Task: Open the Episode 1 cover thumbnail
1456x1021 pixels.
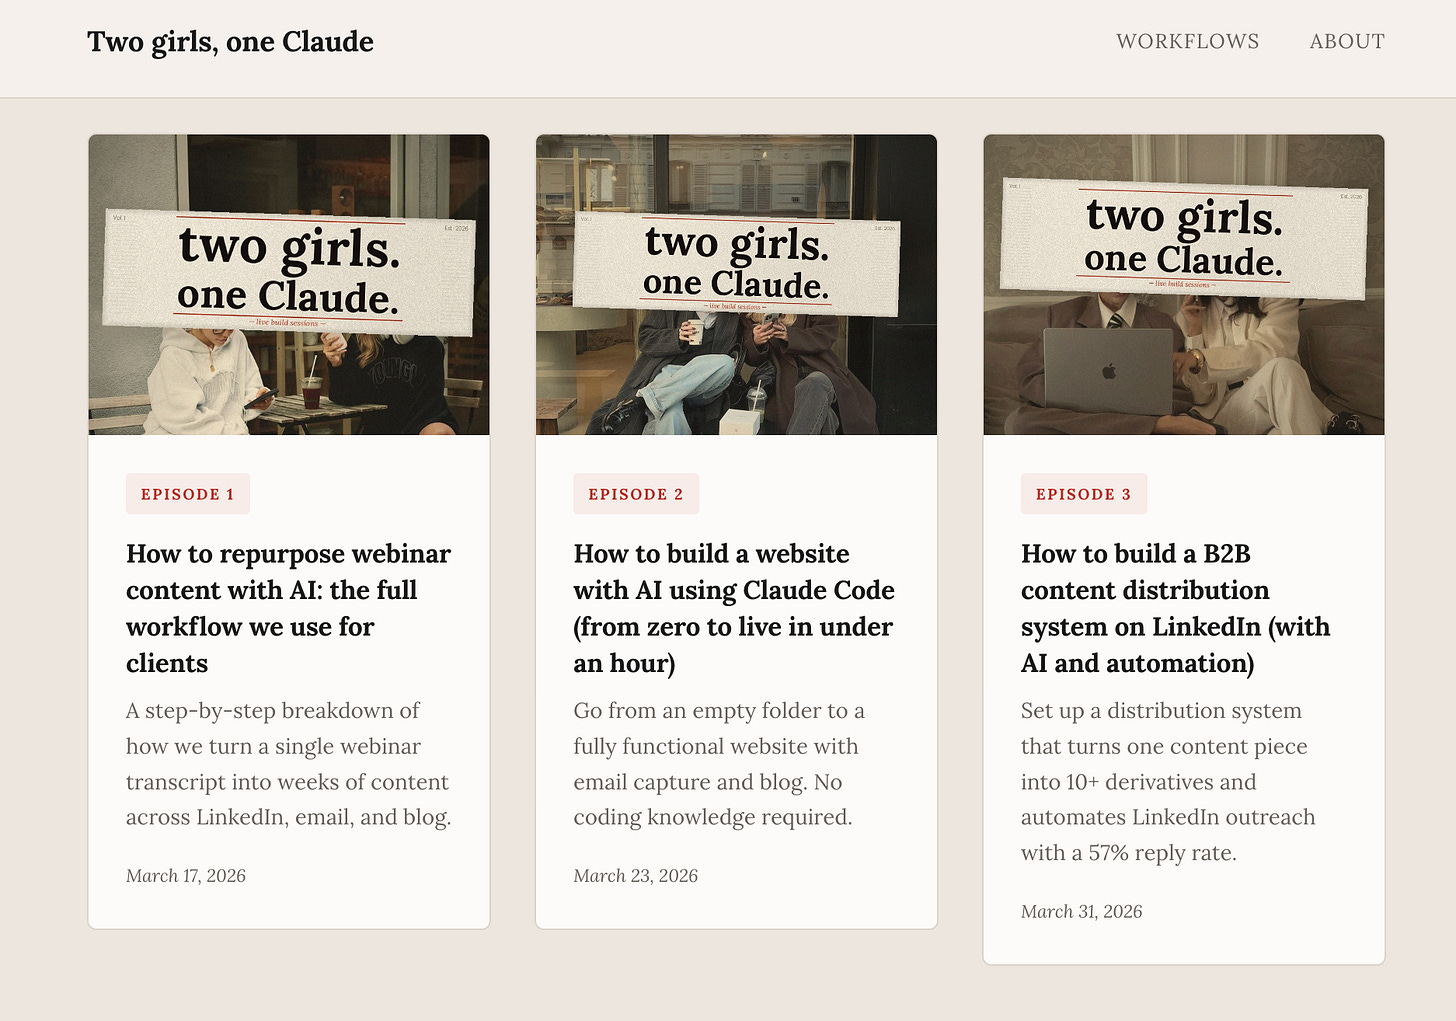Action: click(x=289, y=285)
